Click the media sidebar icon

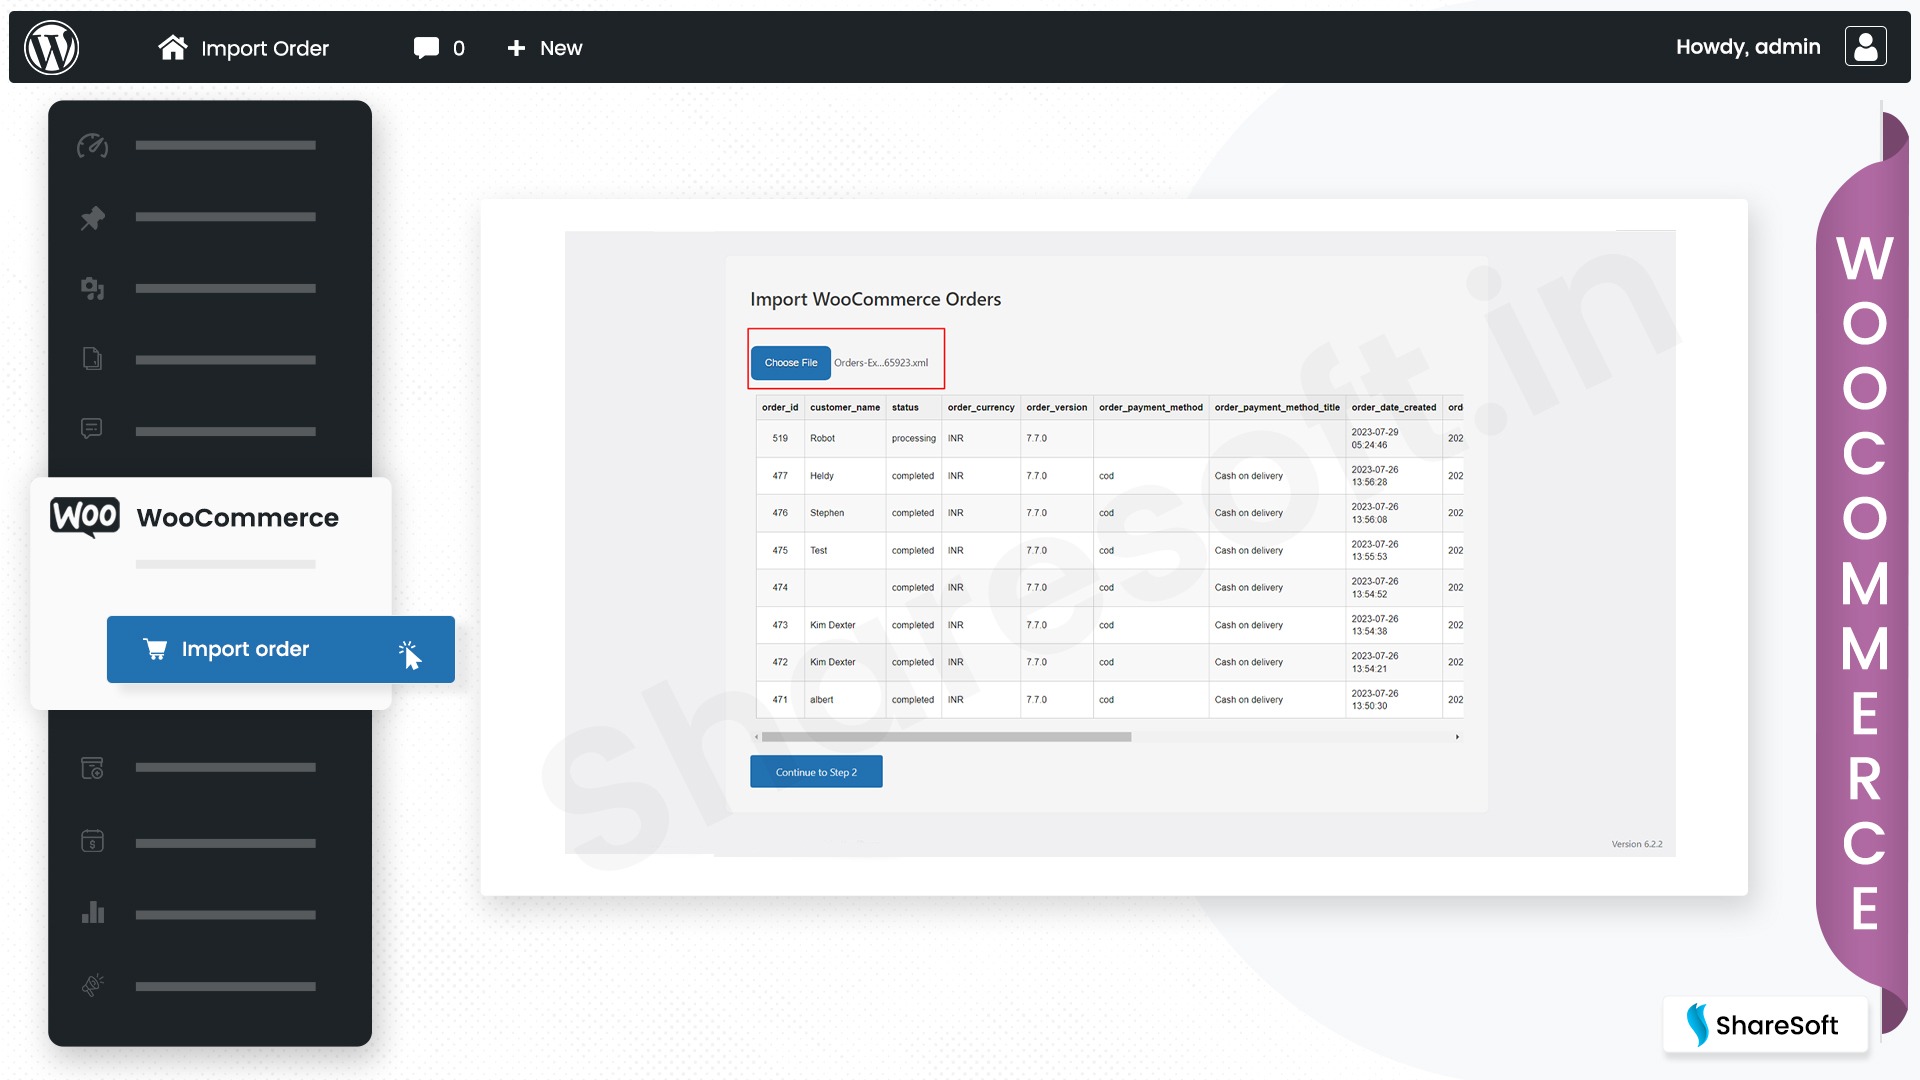click(x=93, y=288)
